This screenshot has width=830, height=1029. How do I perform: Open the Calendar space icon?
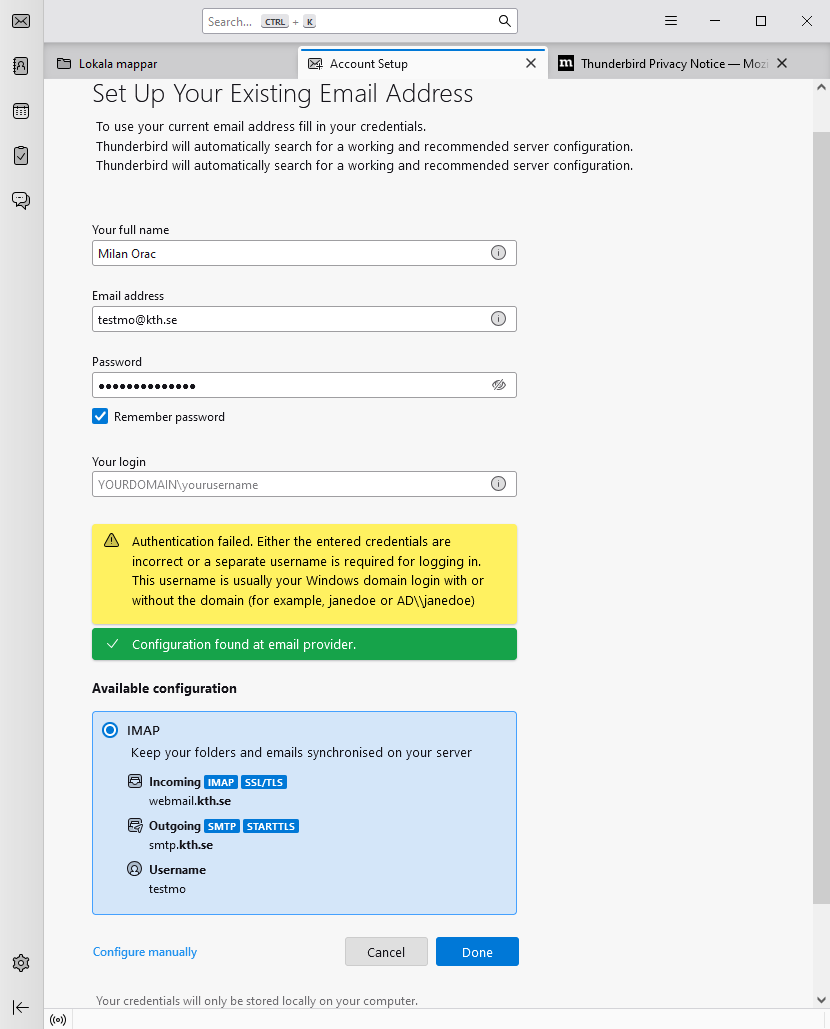[x=21, y=111]
